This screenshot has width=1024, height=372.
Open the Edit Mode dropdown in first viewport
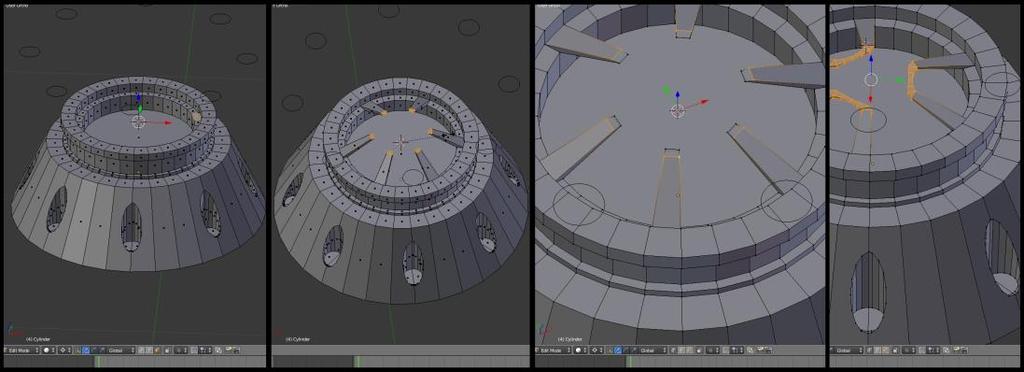pos(21,350)
